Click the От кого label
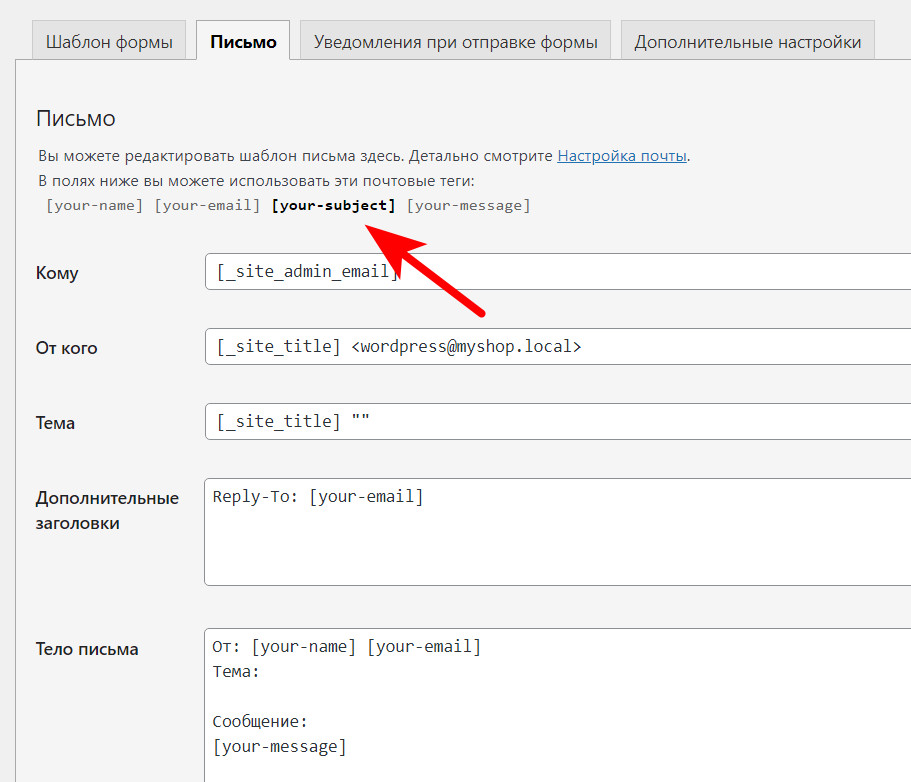 [x=67, y=348]
